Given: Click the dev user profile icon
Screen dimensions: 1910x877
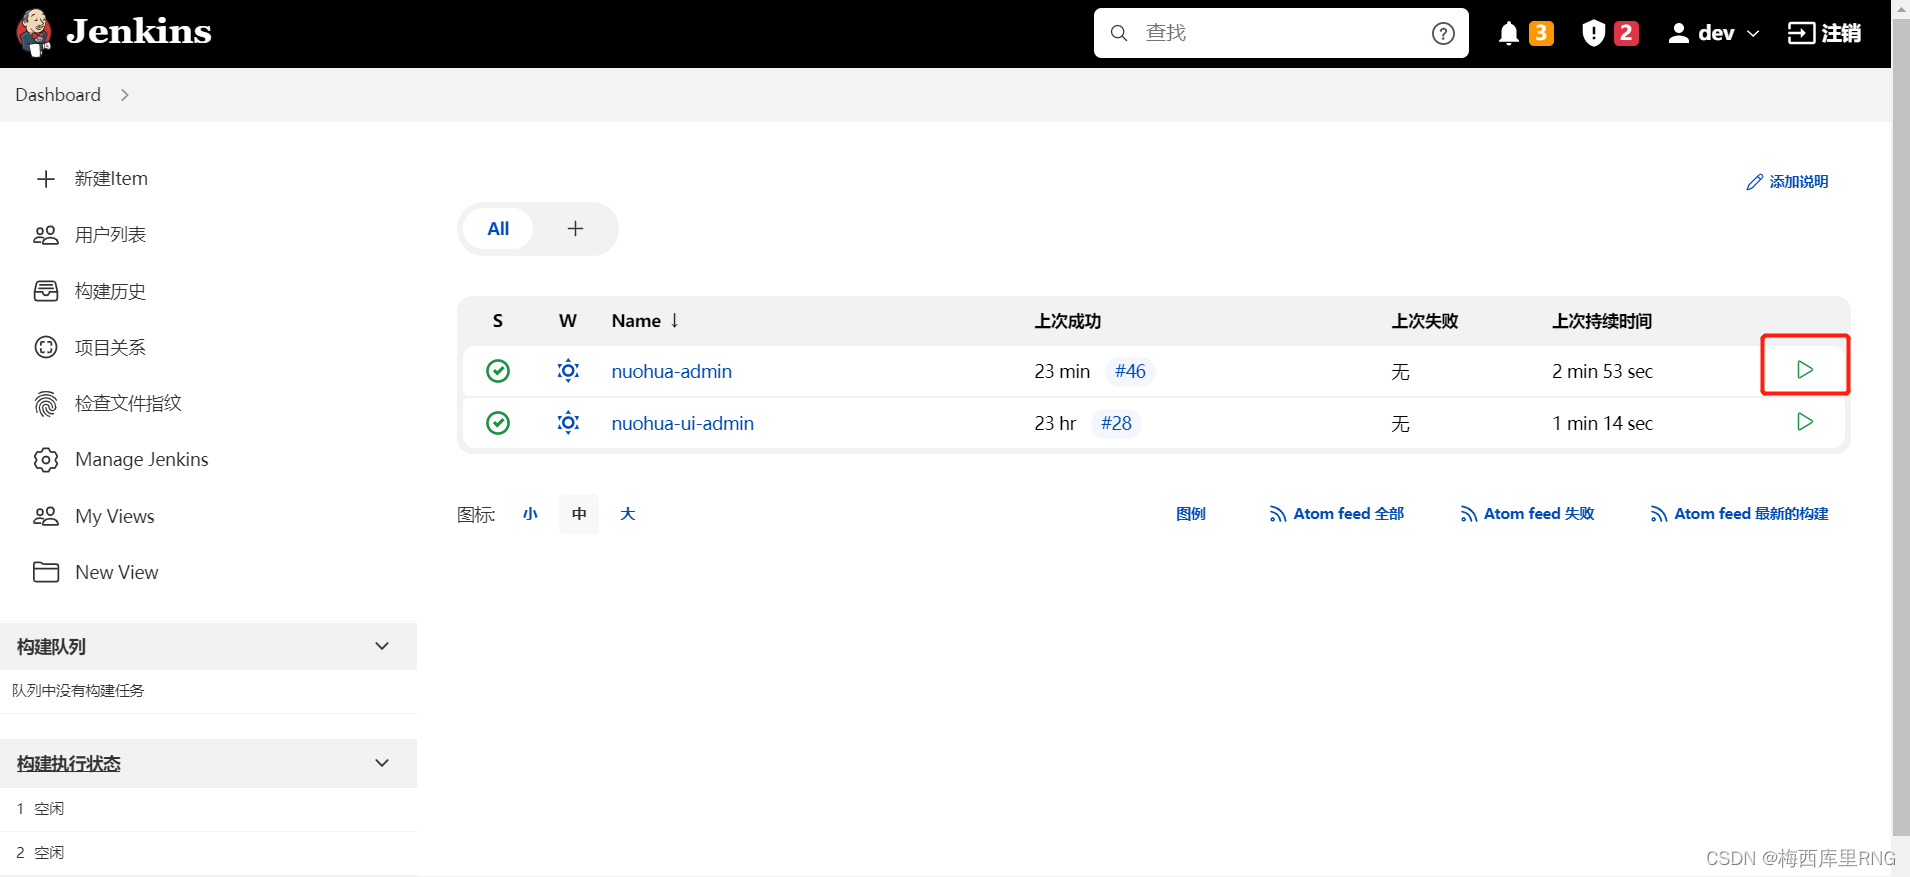Looking at the screenshot, I should [1679, 33].
